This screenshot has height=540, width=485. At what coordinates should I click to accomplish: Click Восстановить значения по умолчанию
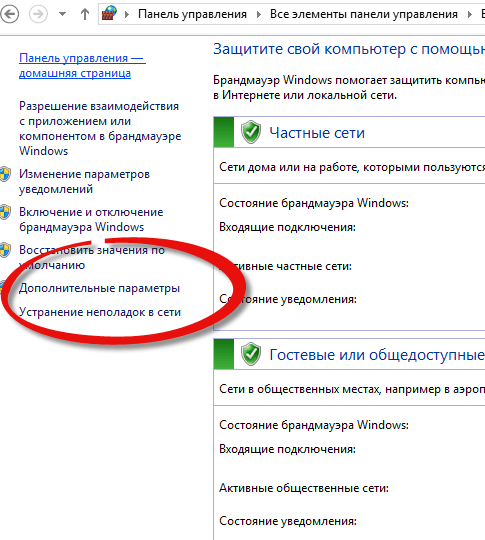click(x=92, y=257)
